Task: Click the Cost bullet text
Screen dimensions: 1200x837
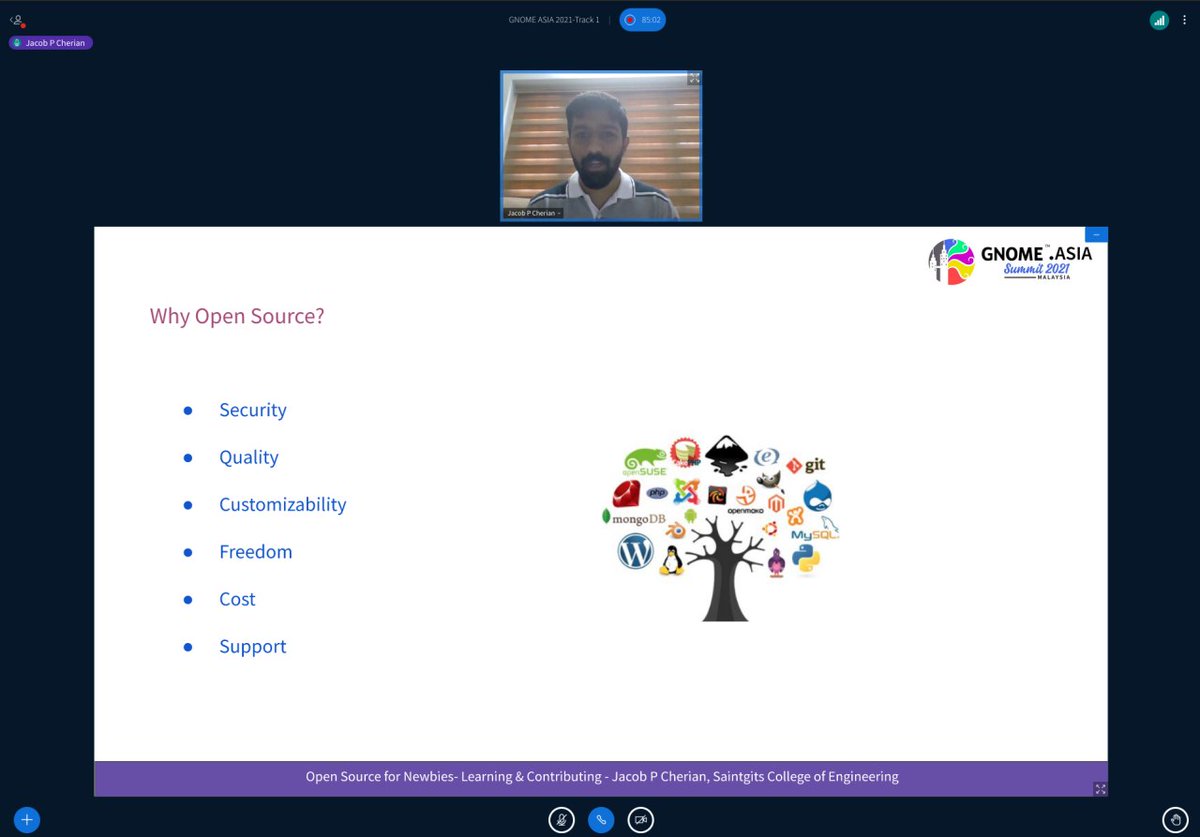Action: (237, 599)
